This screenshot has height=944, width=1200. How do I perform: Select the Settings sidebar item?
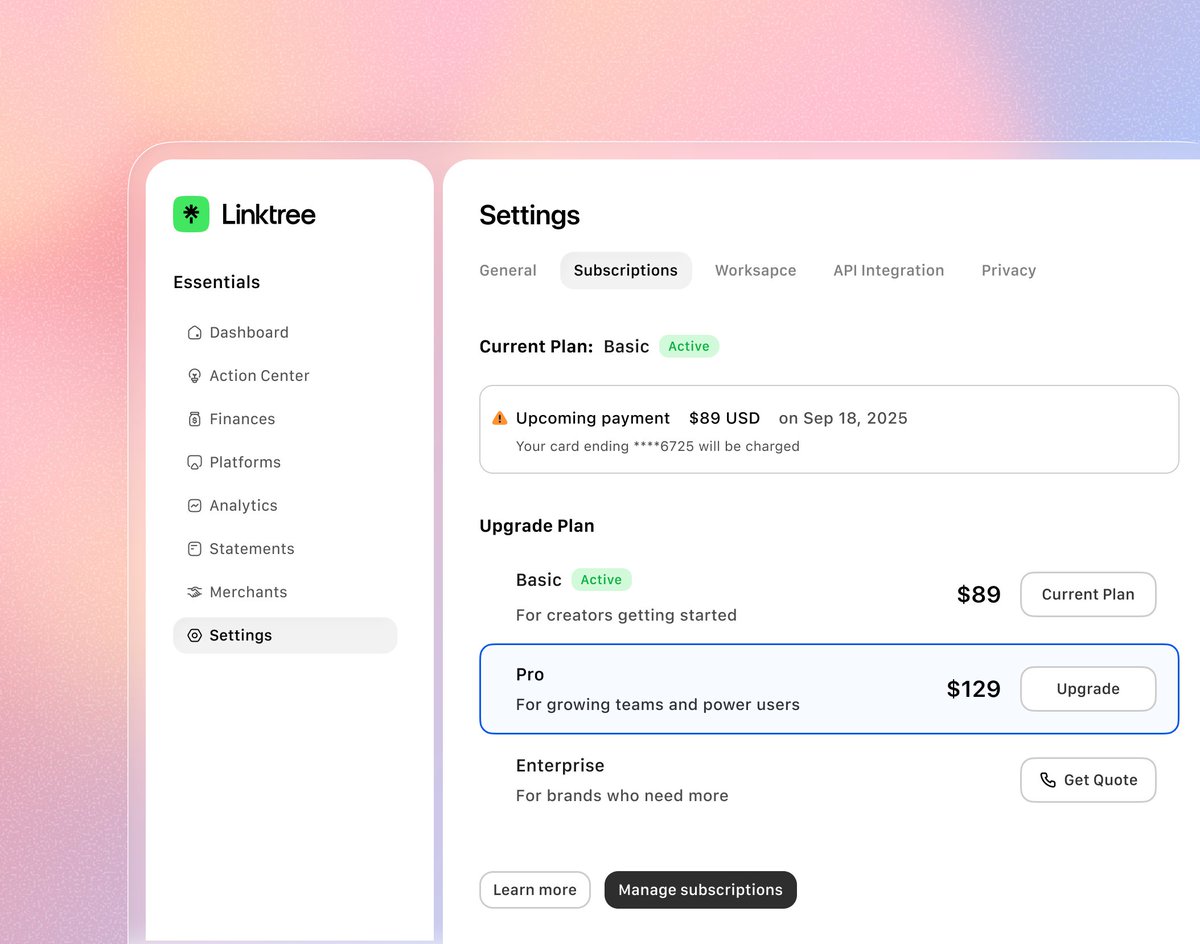[x=285, y=636]
